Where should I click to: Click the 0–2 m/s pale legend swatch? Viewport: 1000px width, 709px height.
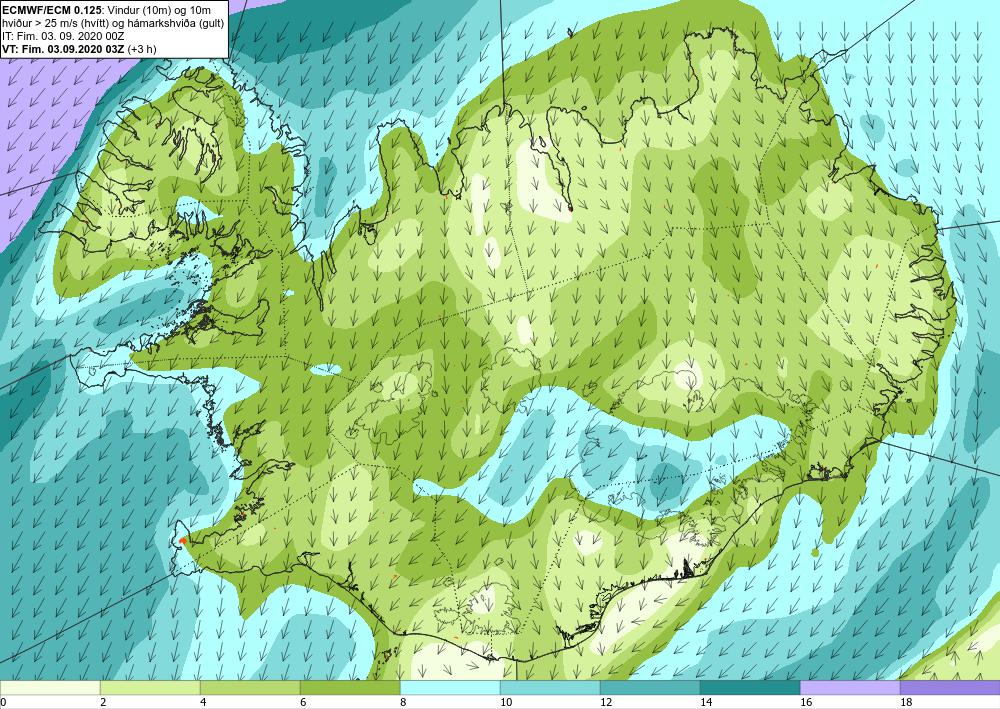50,688
